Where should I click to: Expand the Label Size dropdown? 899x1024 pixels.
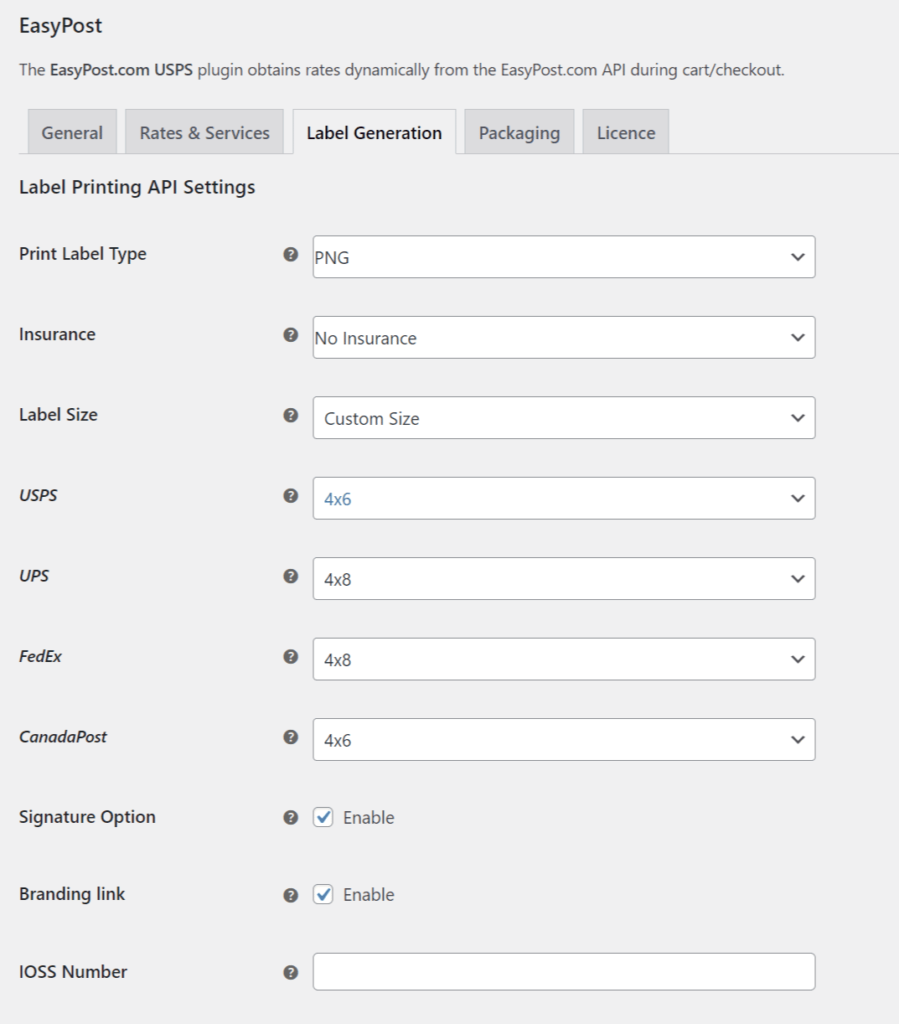563,418
